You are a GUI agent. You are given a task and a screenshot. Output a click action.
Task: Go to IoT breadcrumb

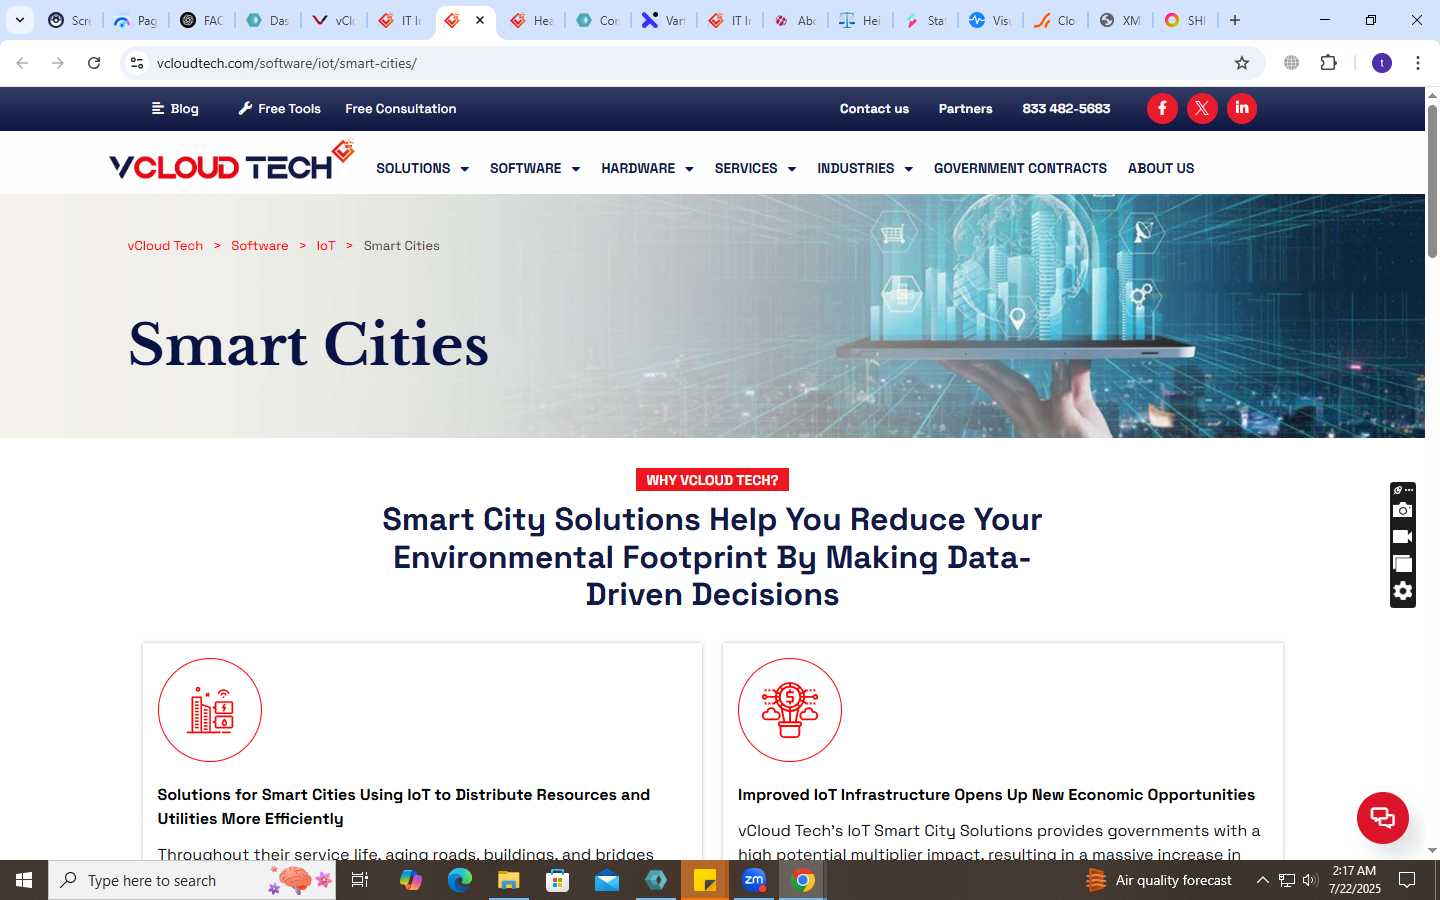coord(326,245)
